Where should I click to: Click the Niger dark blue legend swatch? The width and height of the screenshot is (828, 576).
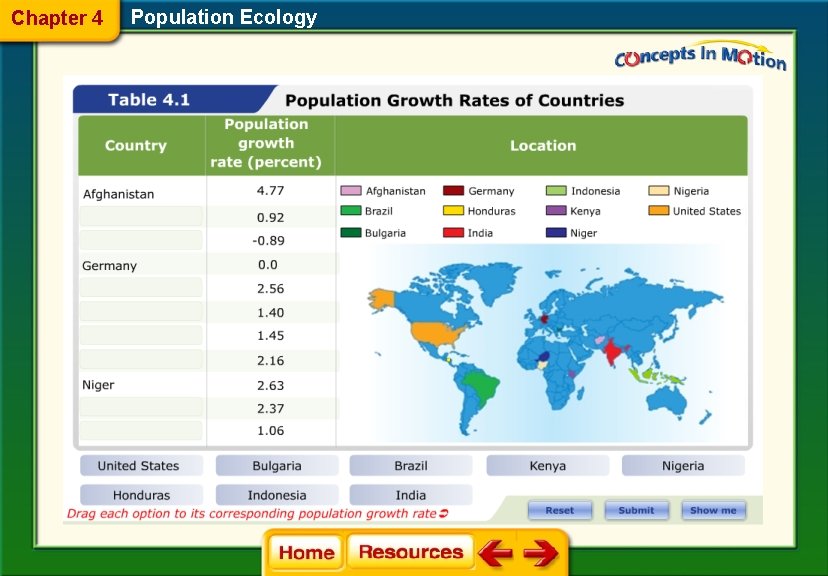pos(556,233)
